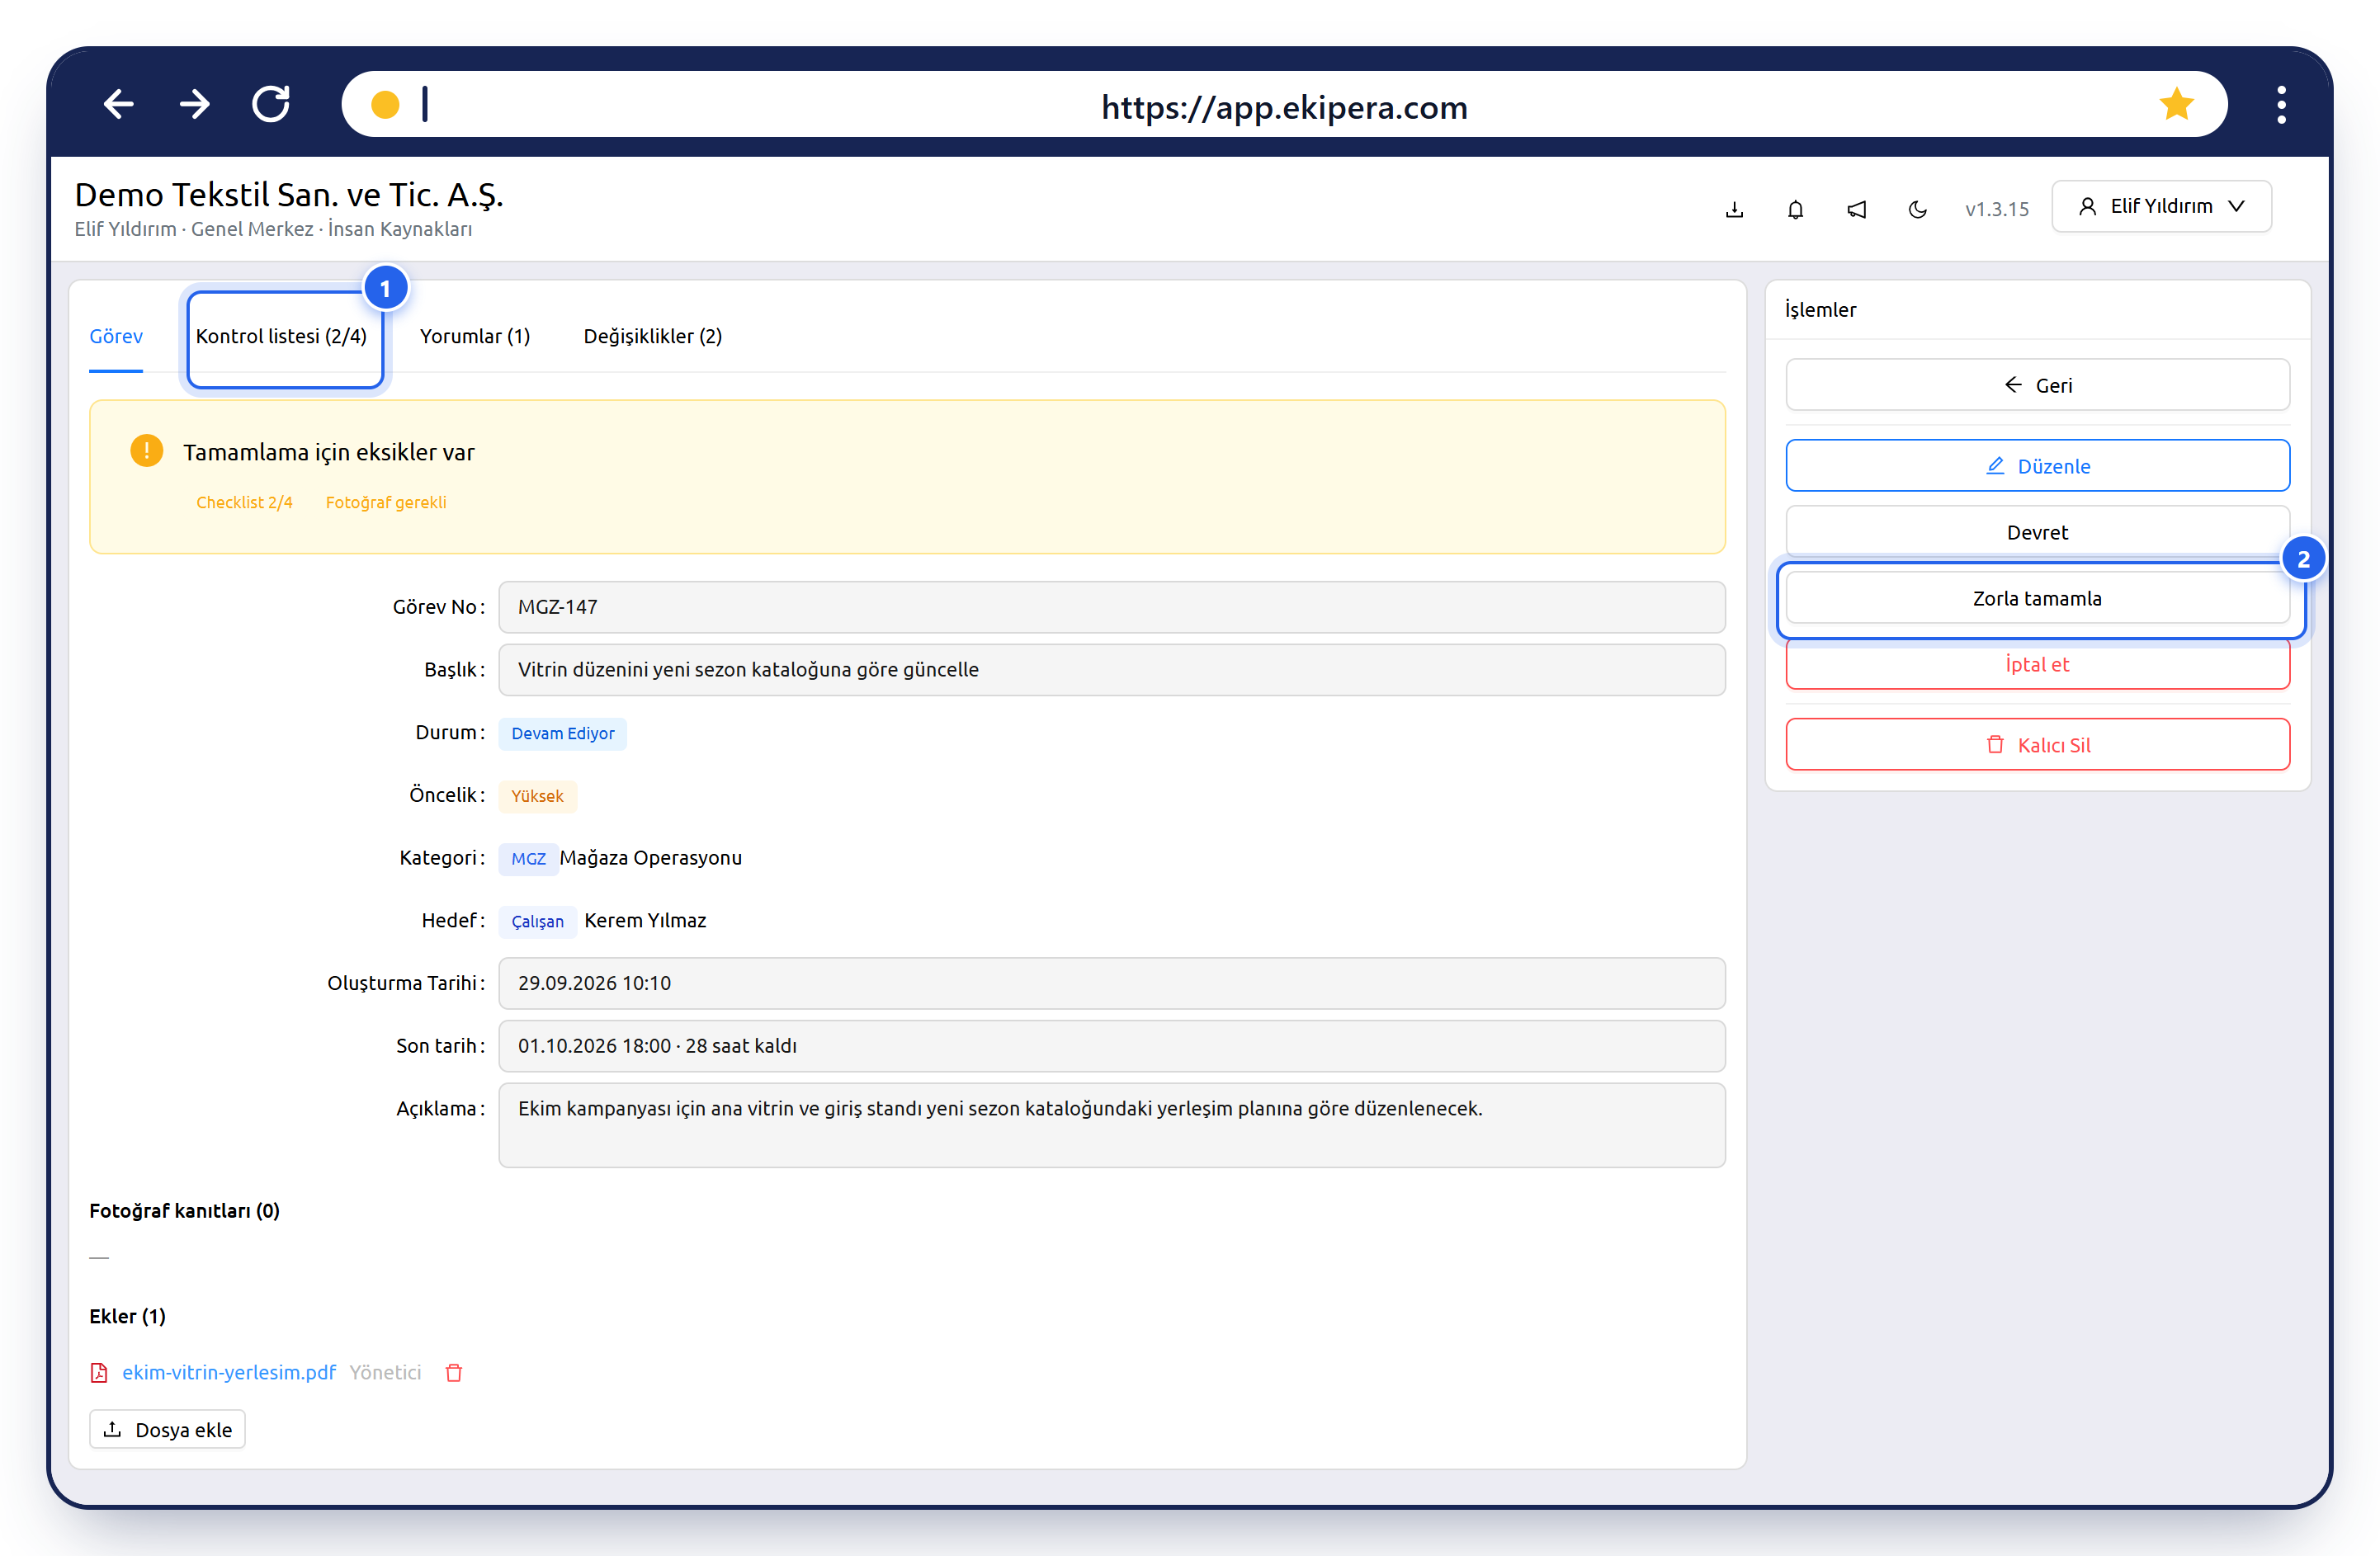Click the yellow site indicator in the address bar
2380x1556 pixels.
tap(385, 104)
